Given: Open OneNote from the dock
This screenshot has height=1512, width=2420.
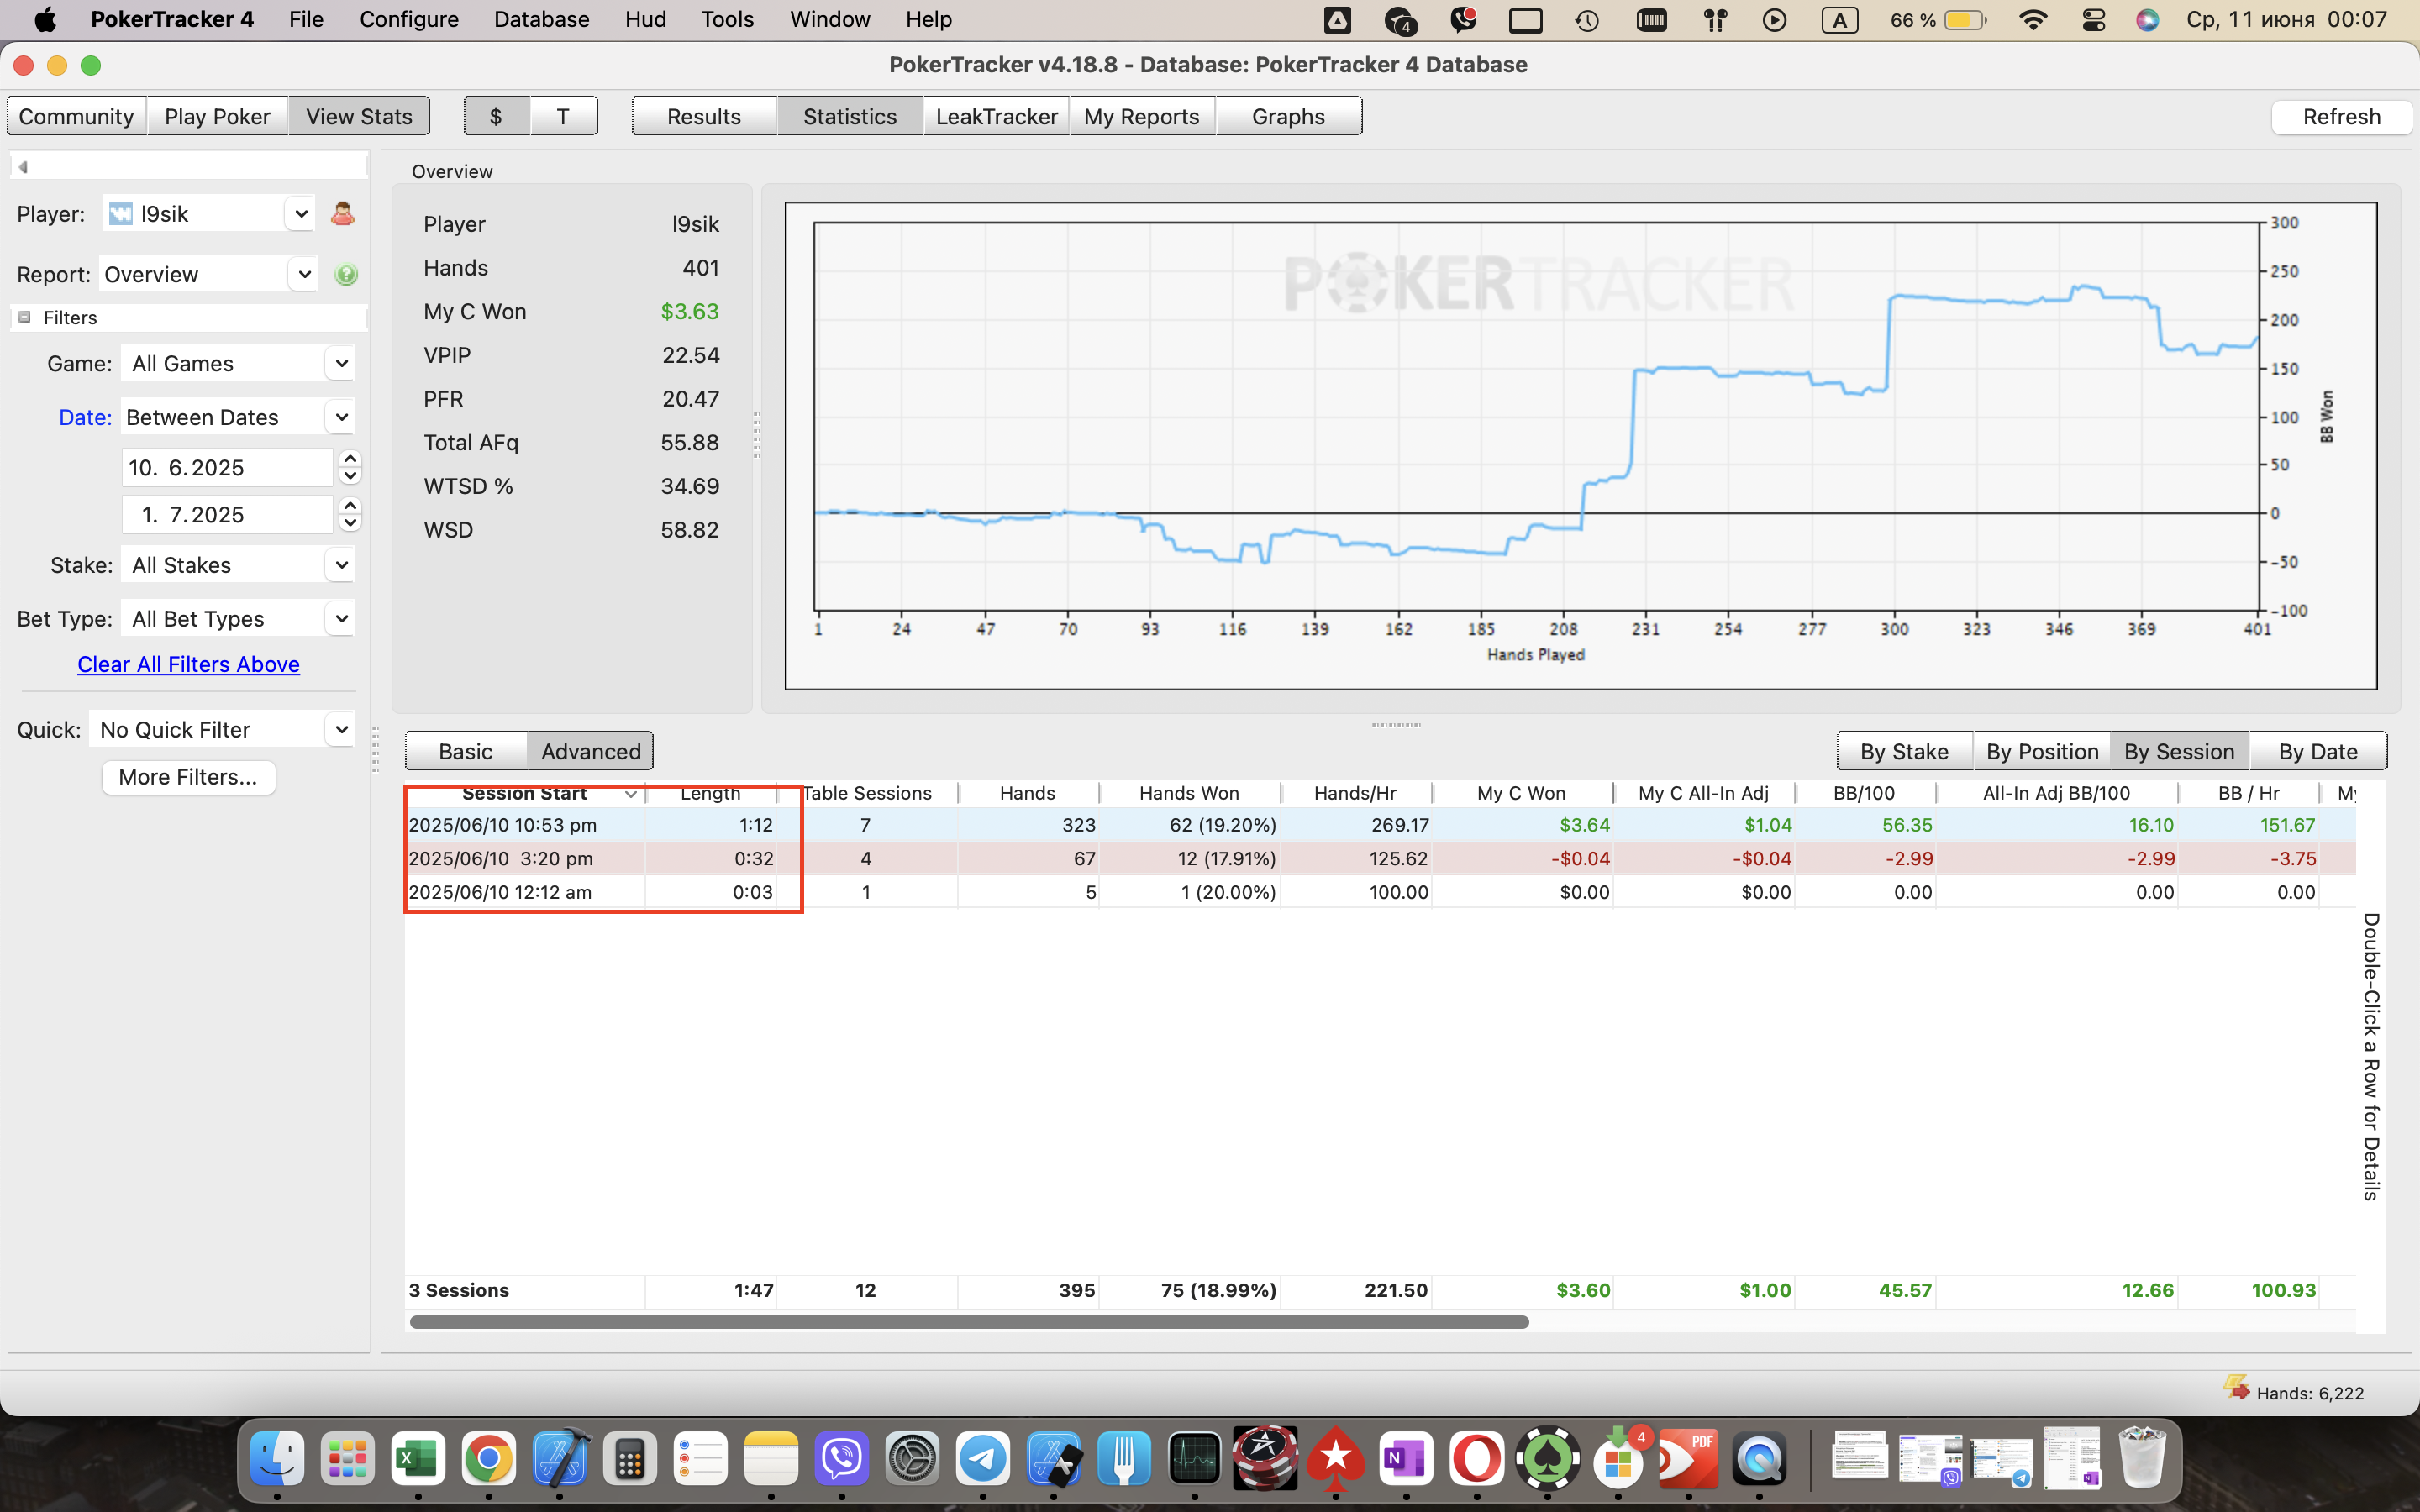Looking at the screenshot, I should point(1406,1459).
